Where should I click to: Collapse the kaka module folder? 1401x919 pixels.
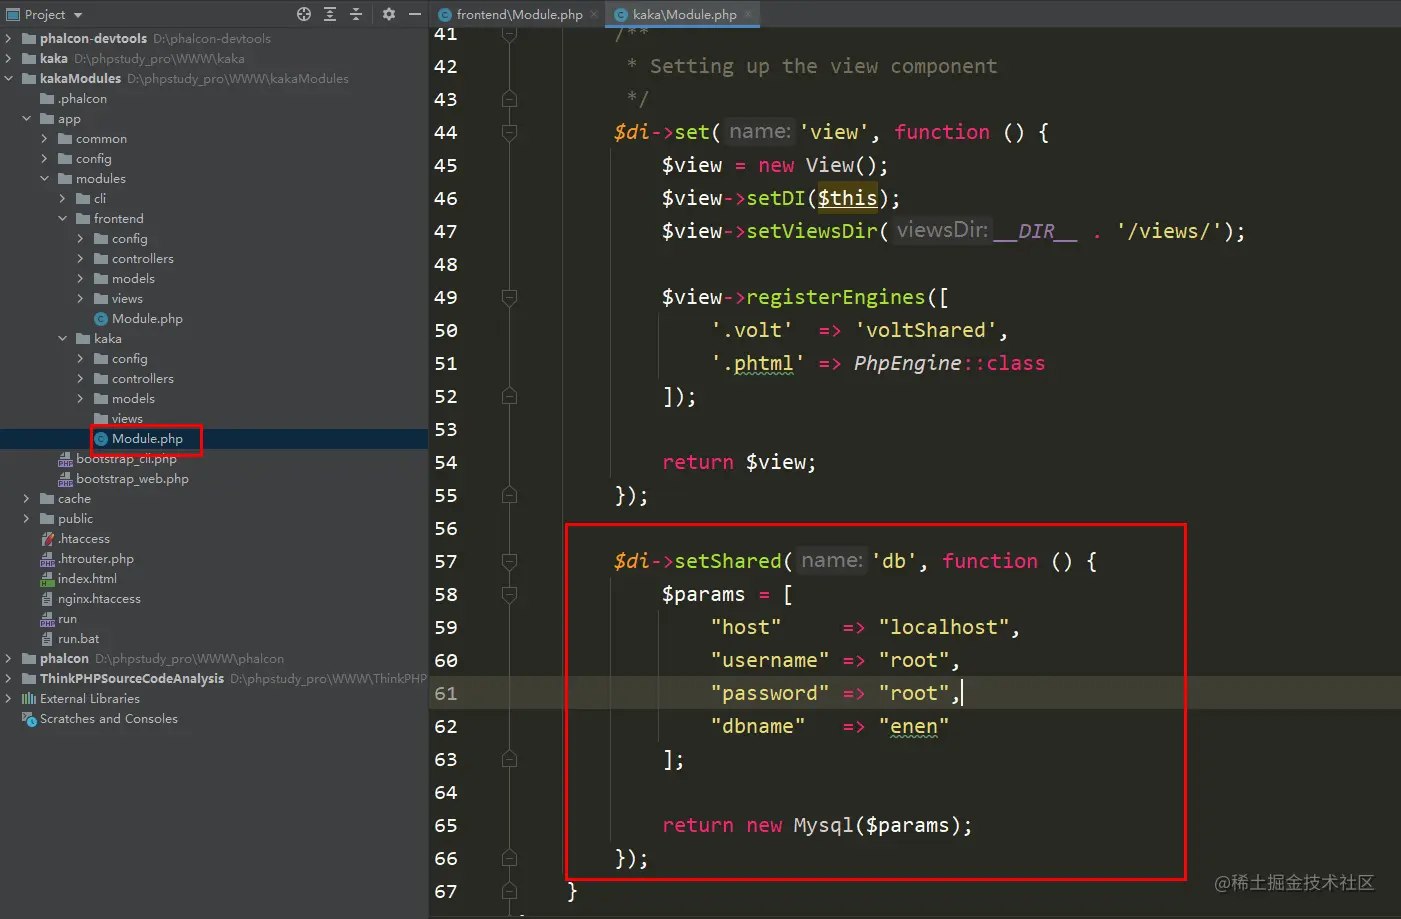(63, 339)
